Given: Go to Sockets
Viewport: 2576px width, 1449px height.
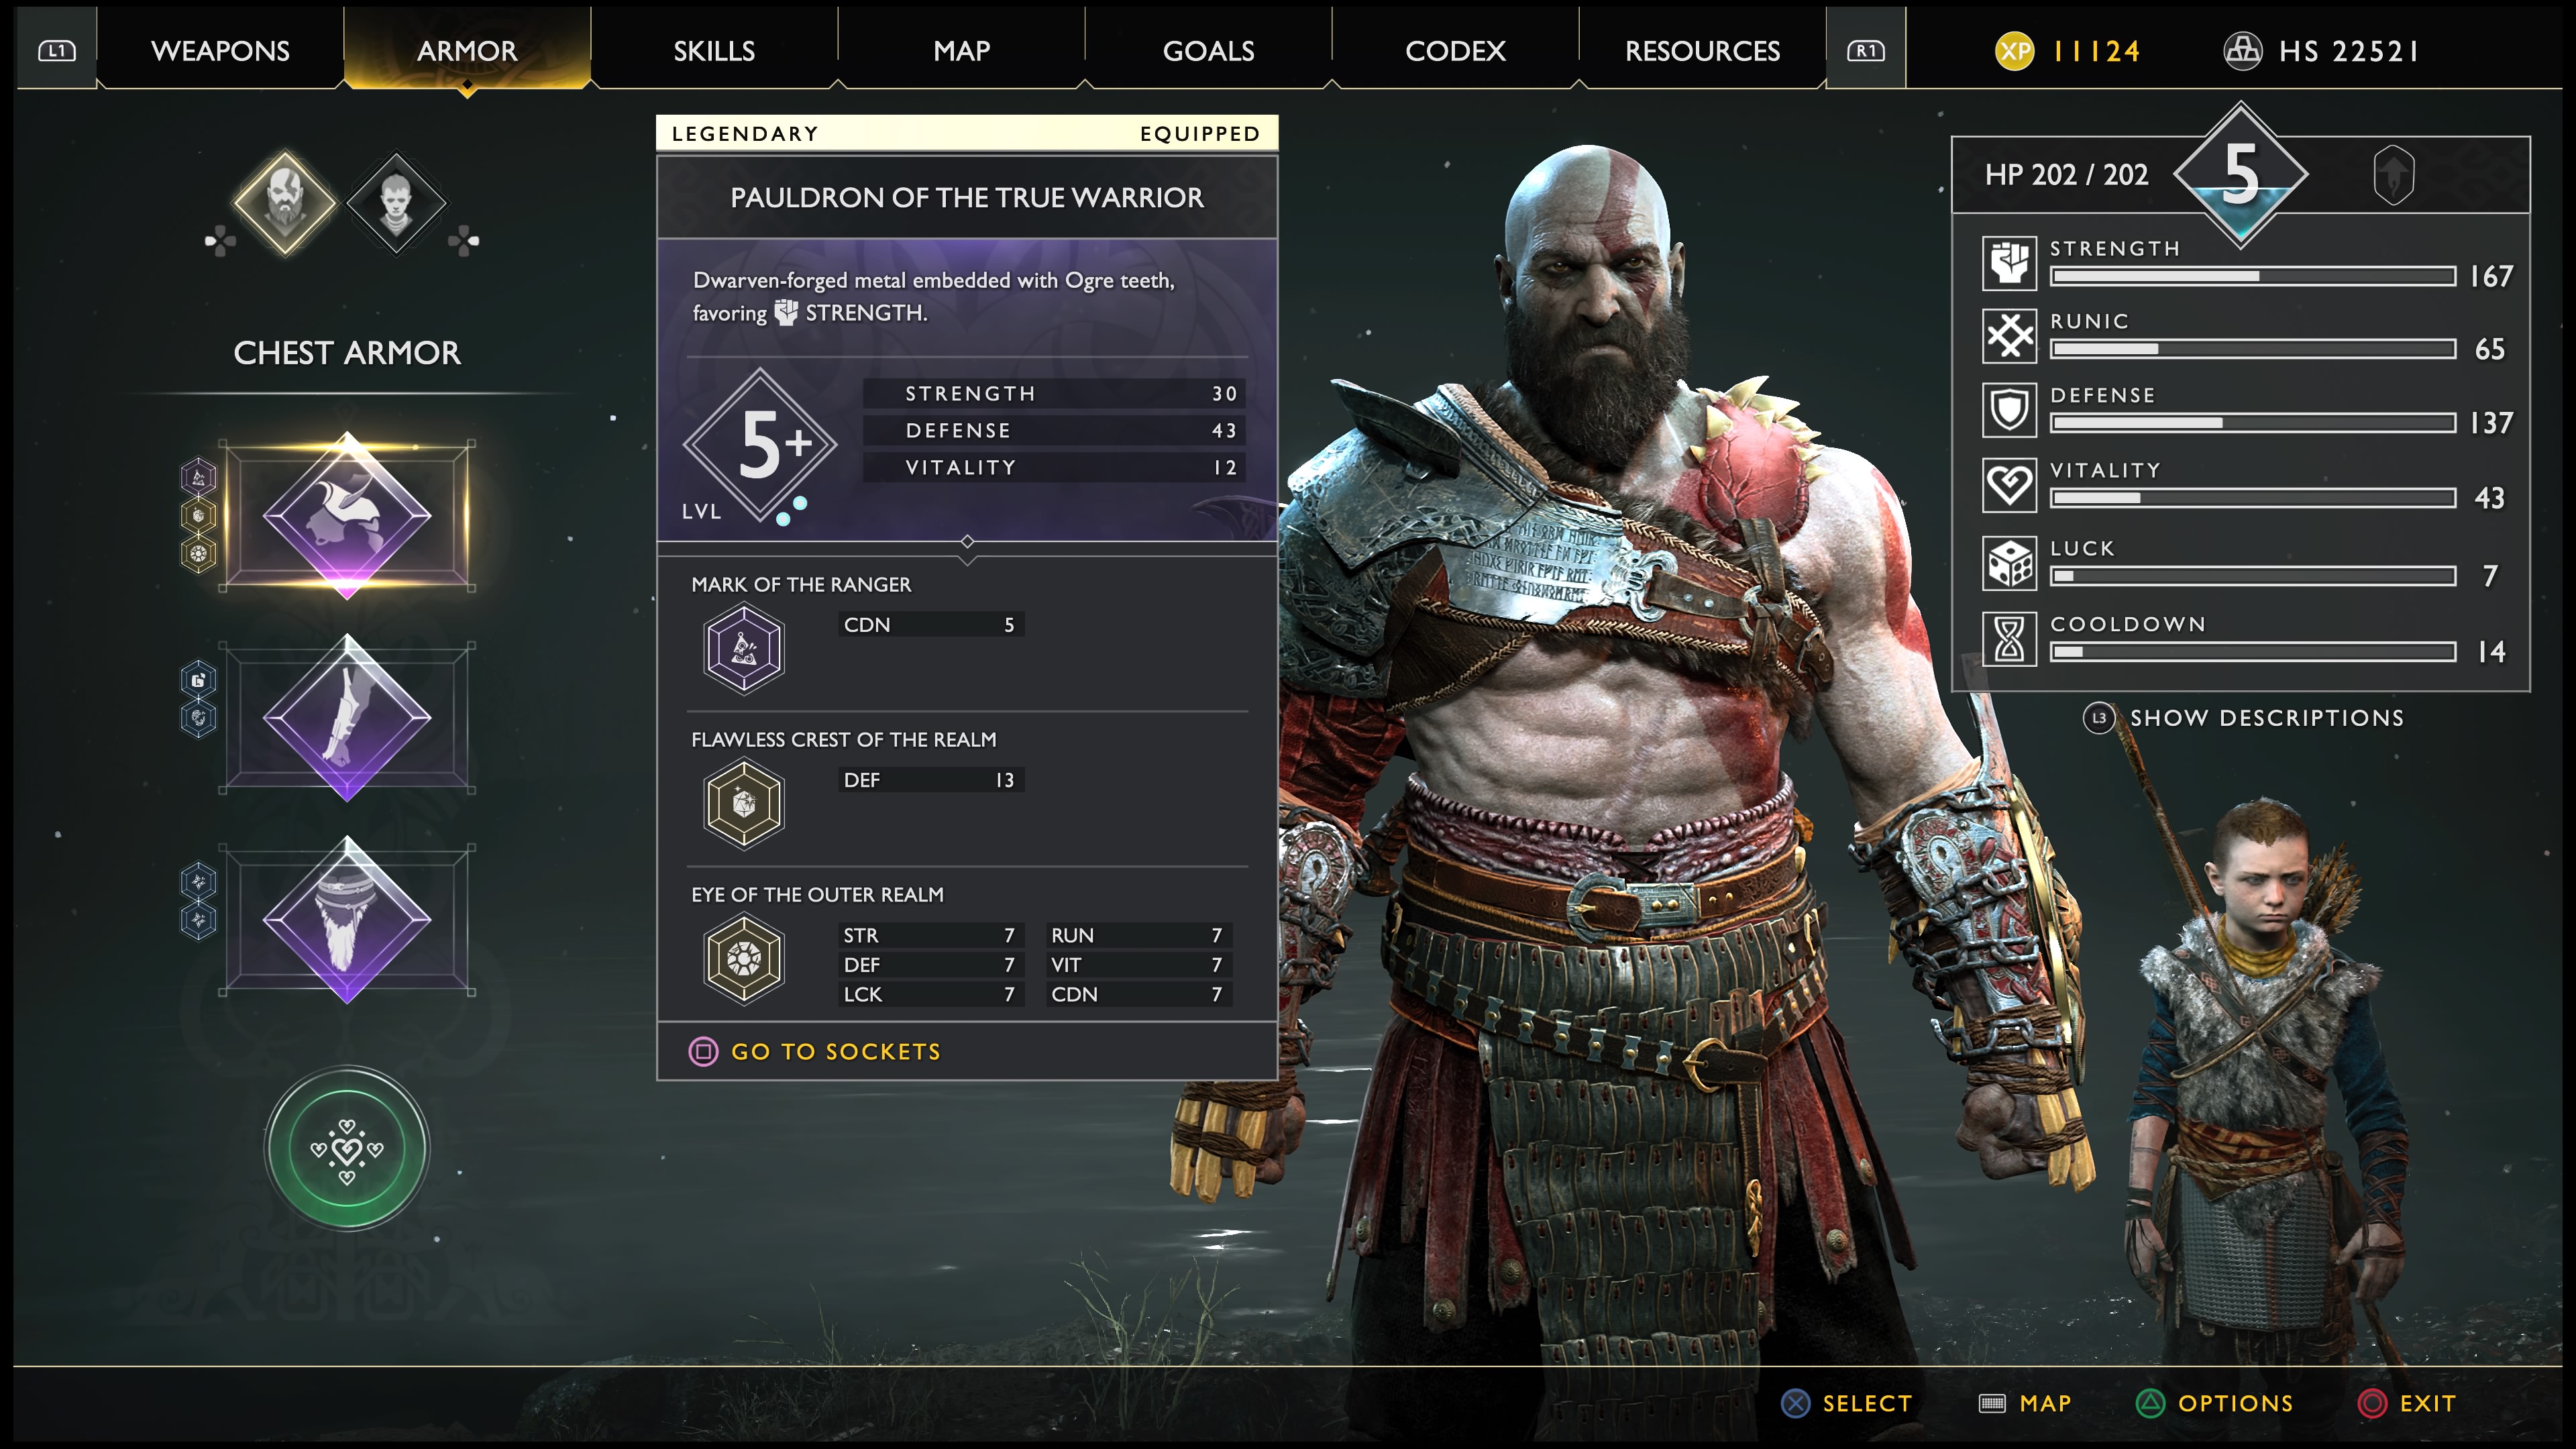Looking at the screenshot, I should (x=815, y=1051).
